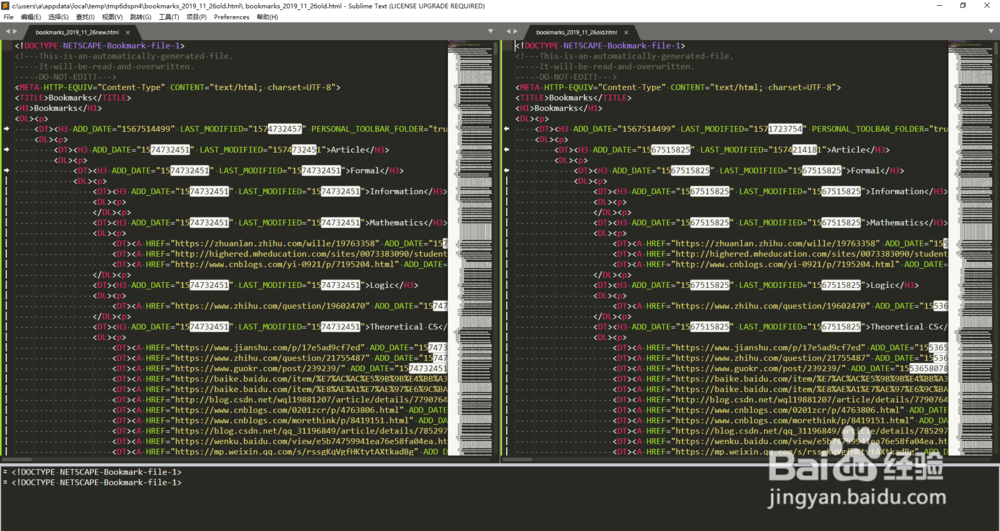Click the Logic heading line in 26old.html pane
This screenshot has height=531, width=1000.
pos(757,285)
